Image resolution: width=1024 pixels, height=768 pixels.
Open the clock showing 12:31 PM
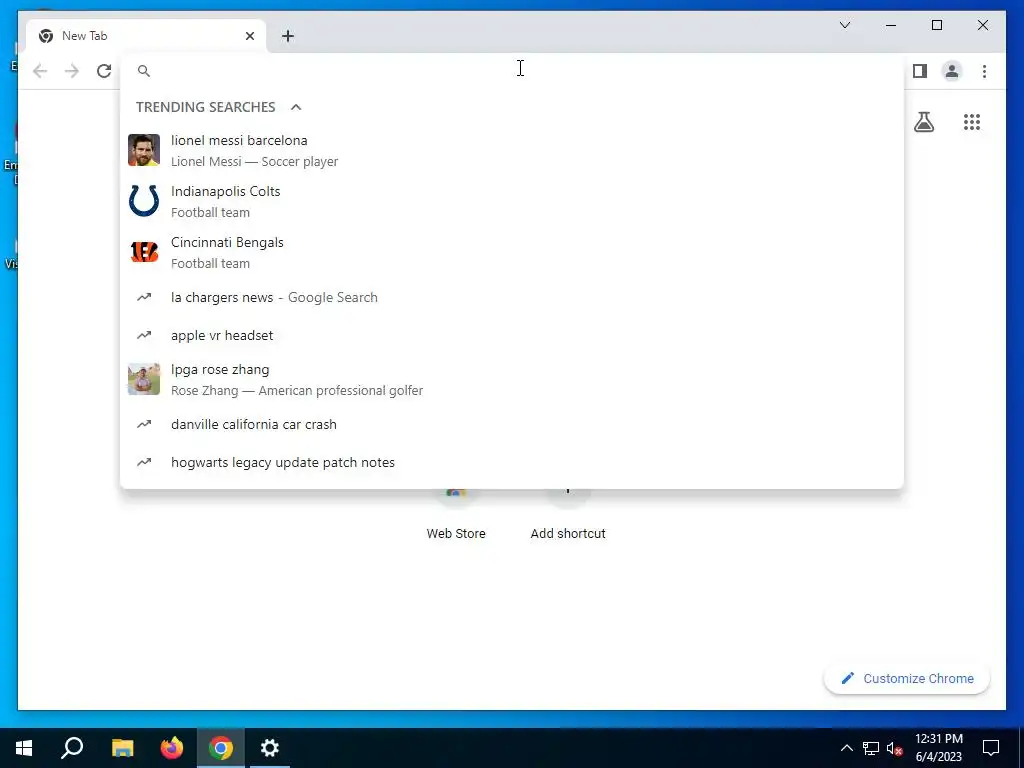938,748
